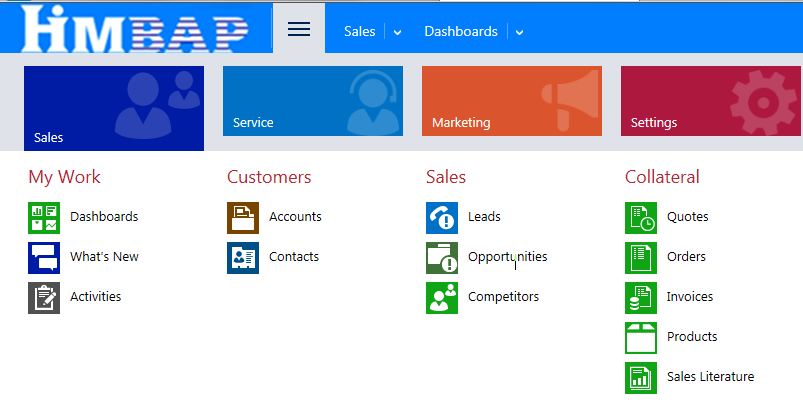Expand the Sales dropdown arrow in top bar
This screenshot has height=403, width=803.
398,32
